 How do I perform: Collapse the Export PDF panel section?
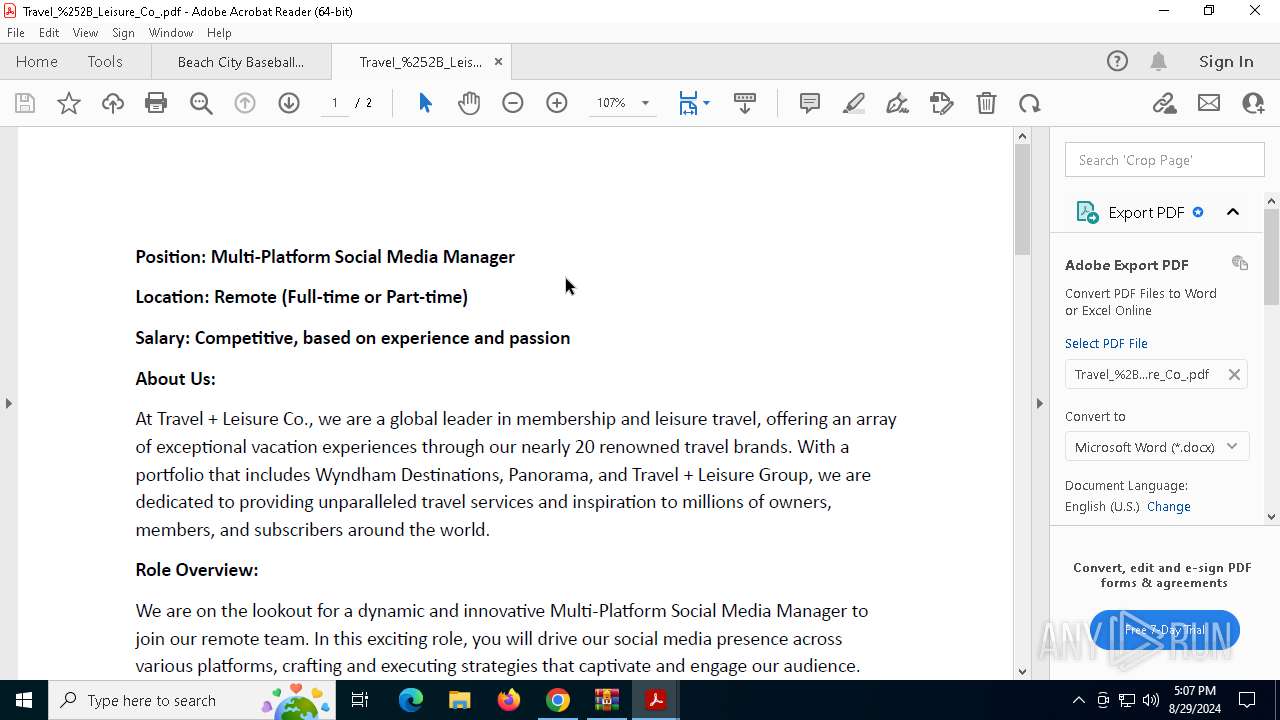tap(1233, 212)
